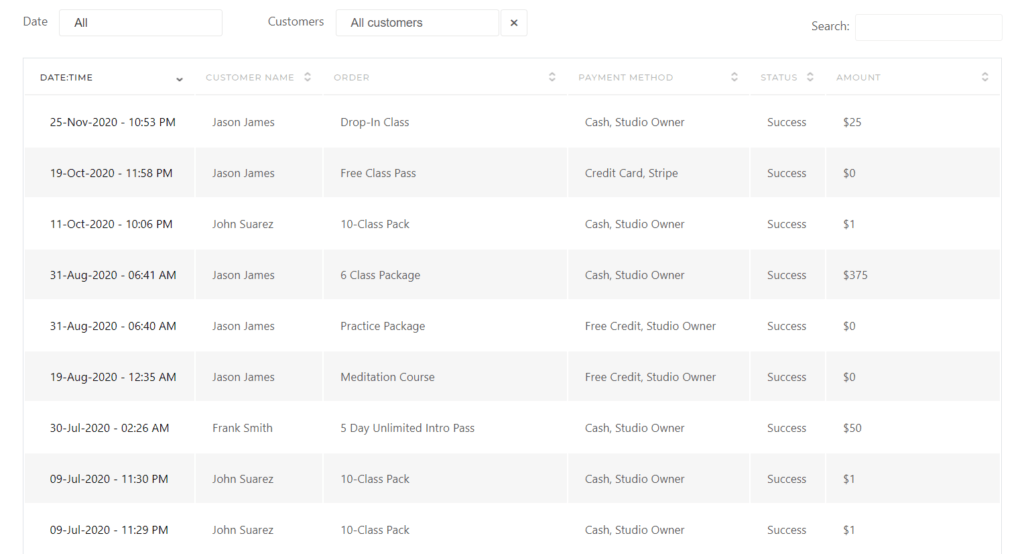Viewport: 1024px width, 554px height.
Task: Click the sort arrow in Date:Time header
Action: coord(180,78)
